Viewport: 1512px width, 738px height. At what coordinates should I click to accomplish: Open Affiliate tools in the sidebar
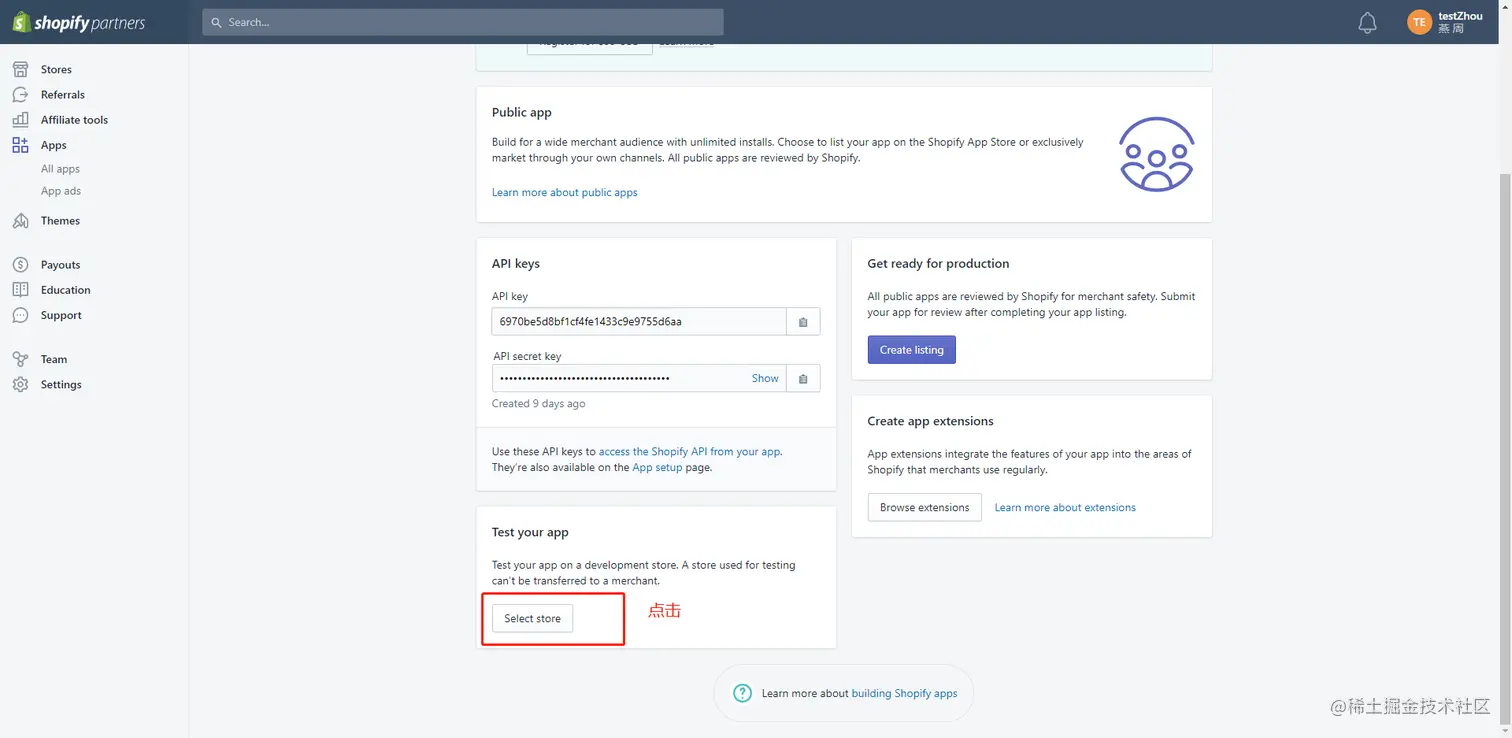[x=74, y=120]
